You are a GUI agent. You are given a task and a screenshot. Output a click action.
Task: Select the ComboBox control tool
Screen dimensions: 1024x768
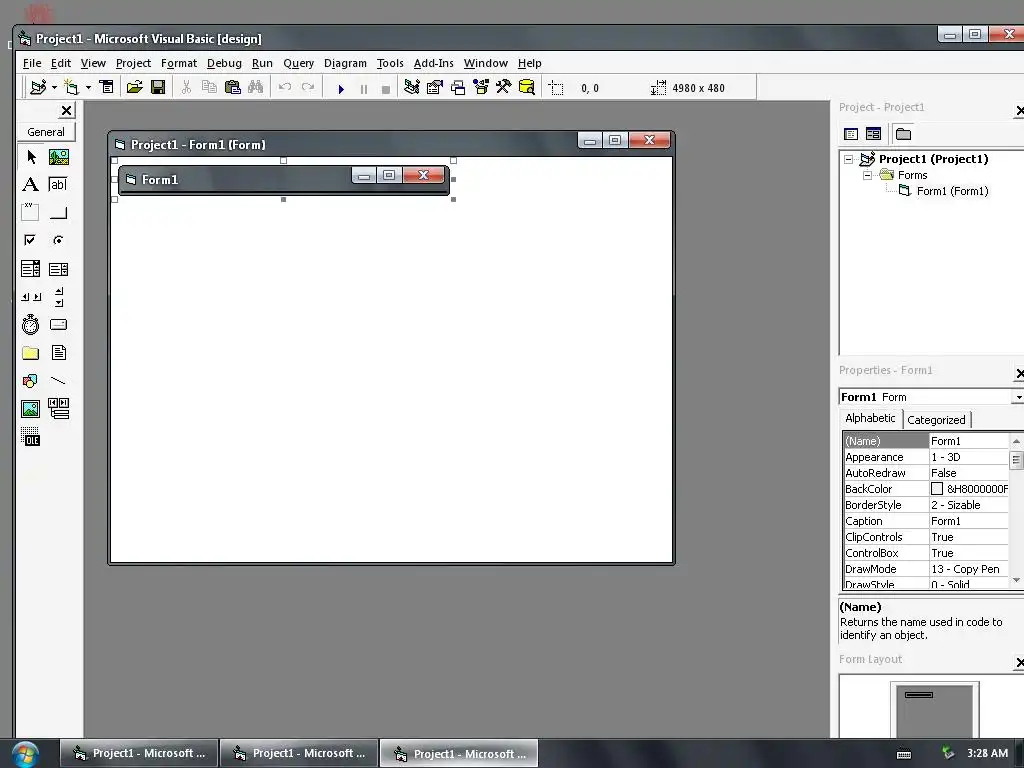click(31, 268)
